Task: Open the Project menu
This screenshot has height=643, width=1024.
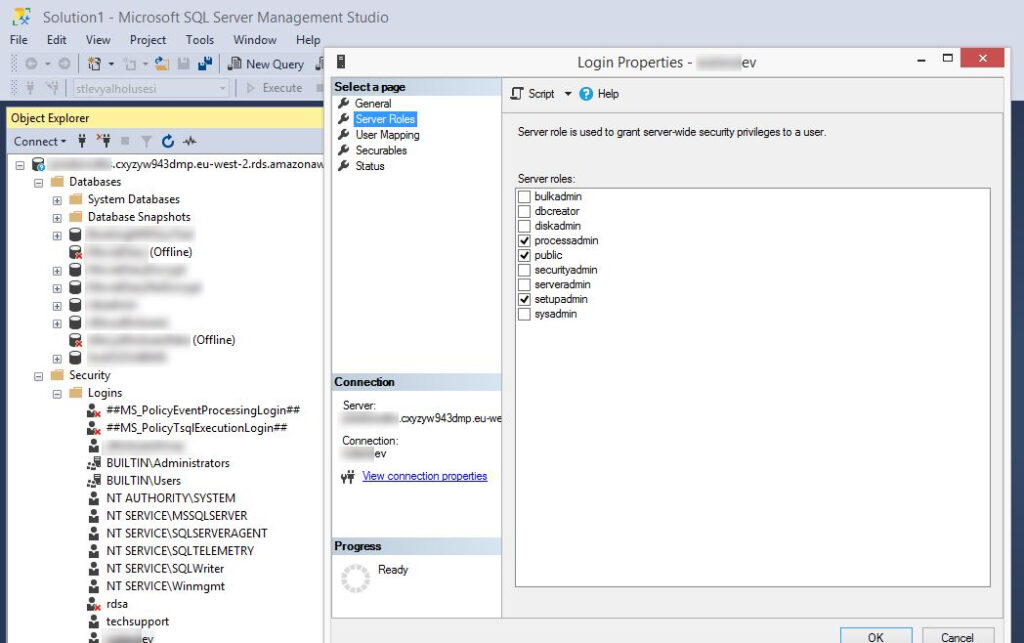Action: (x=148, y=40)
